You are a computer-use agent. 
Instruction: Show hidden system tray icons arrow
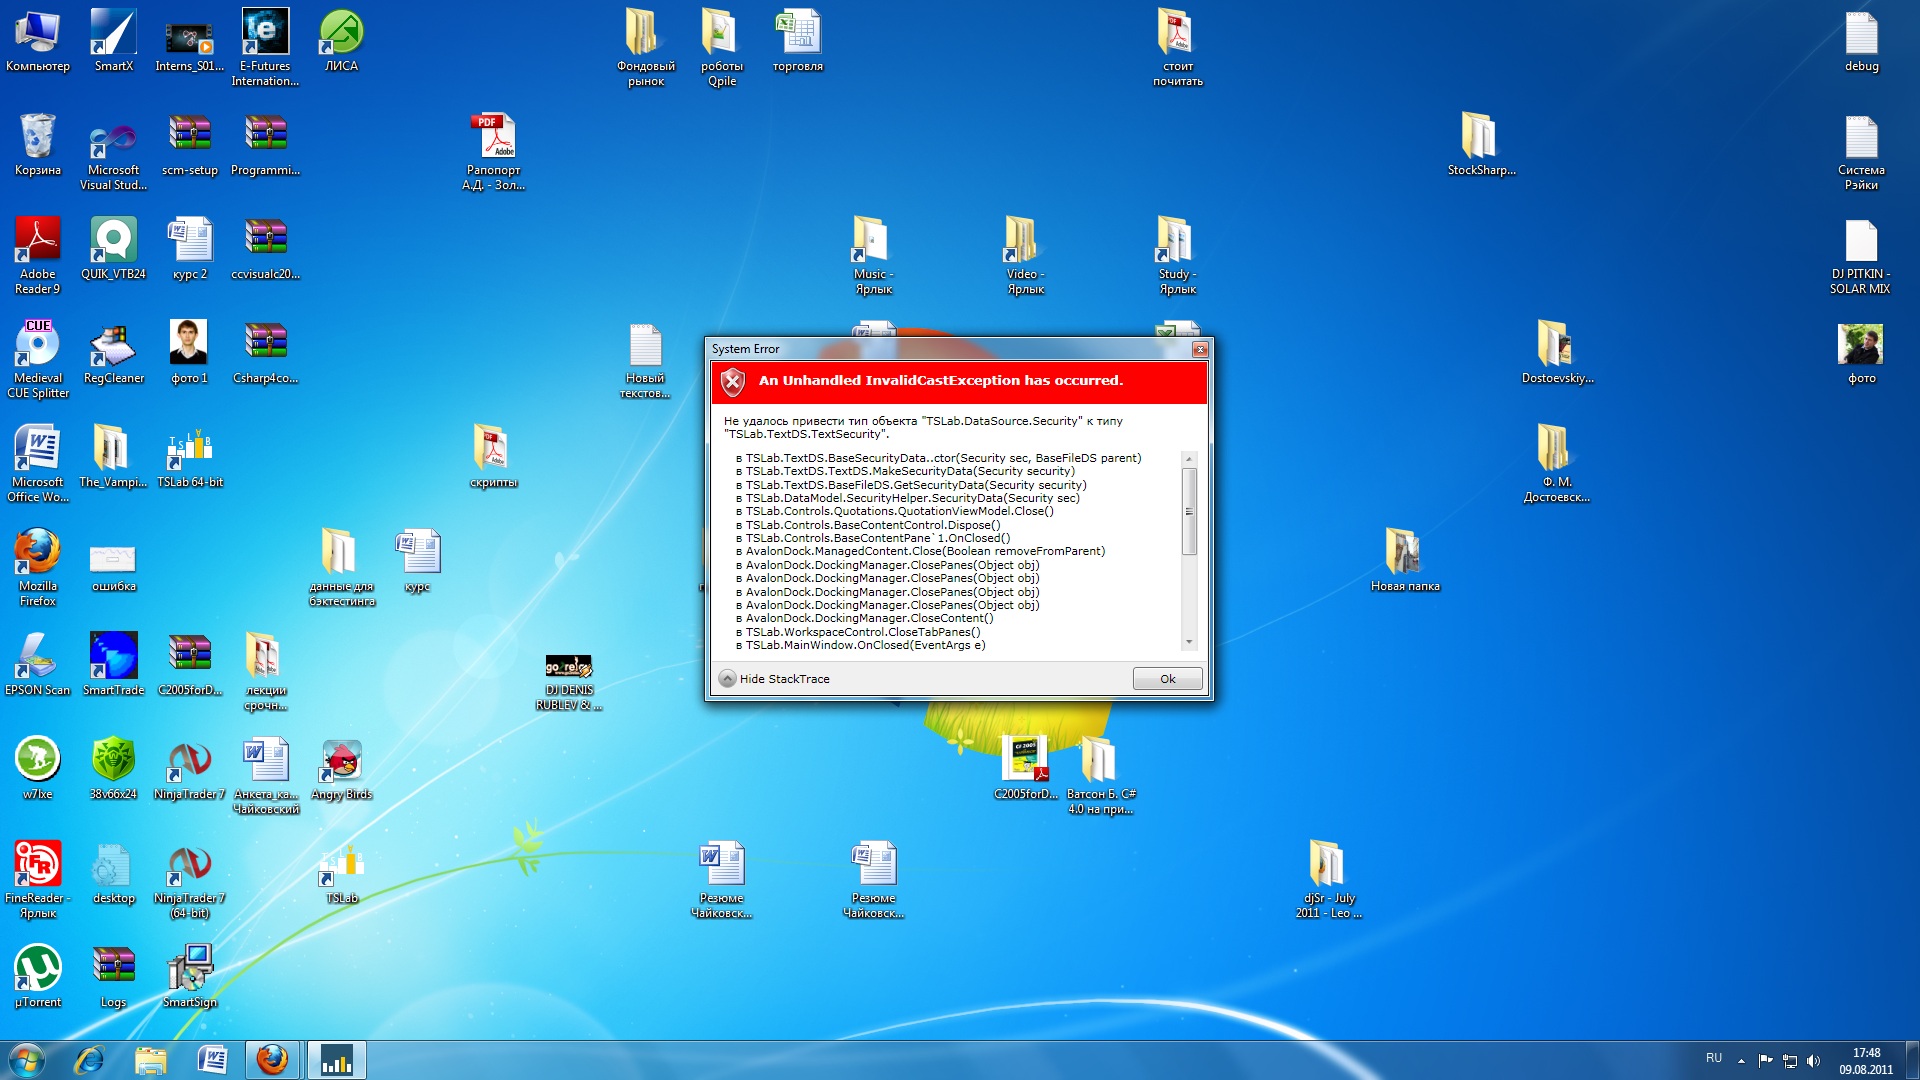click(1741, 1060)
